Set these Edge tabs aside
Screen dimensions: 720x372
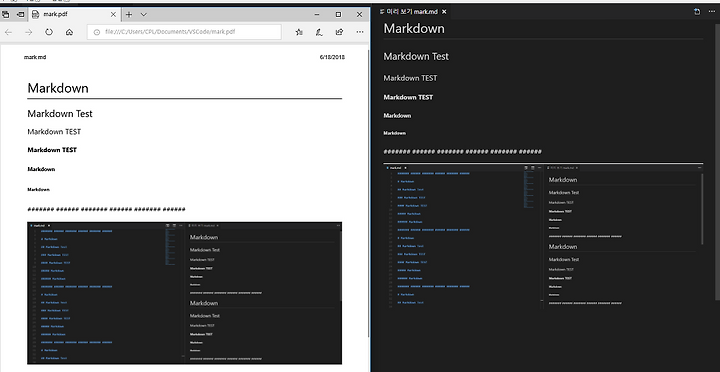click(20, 15)
